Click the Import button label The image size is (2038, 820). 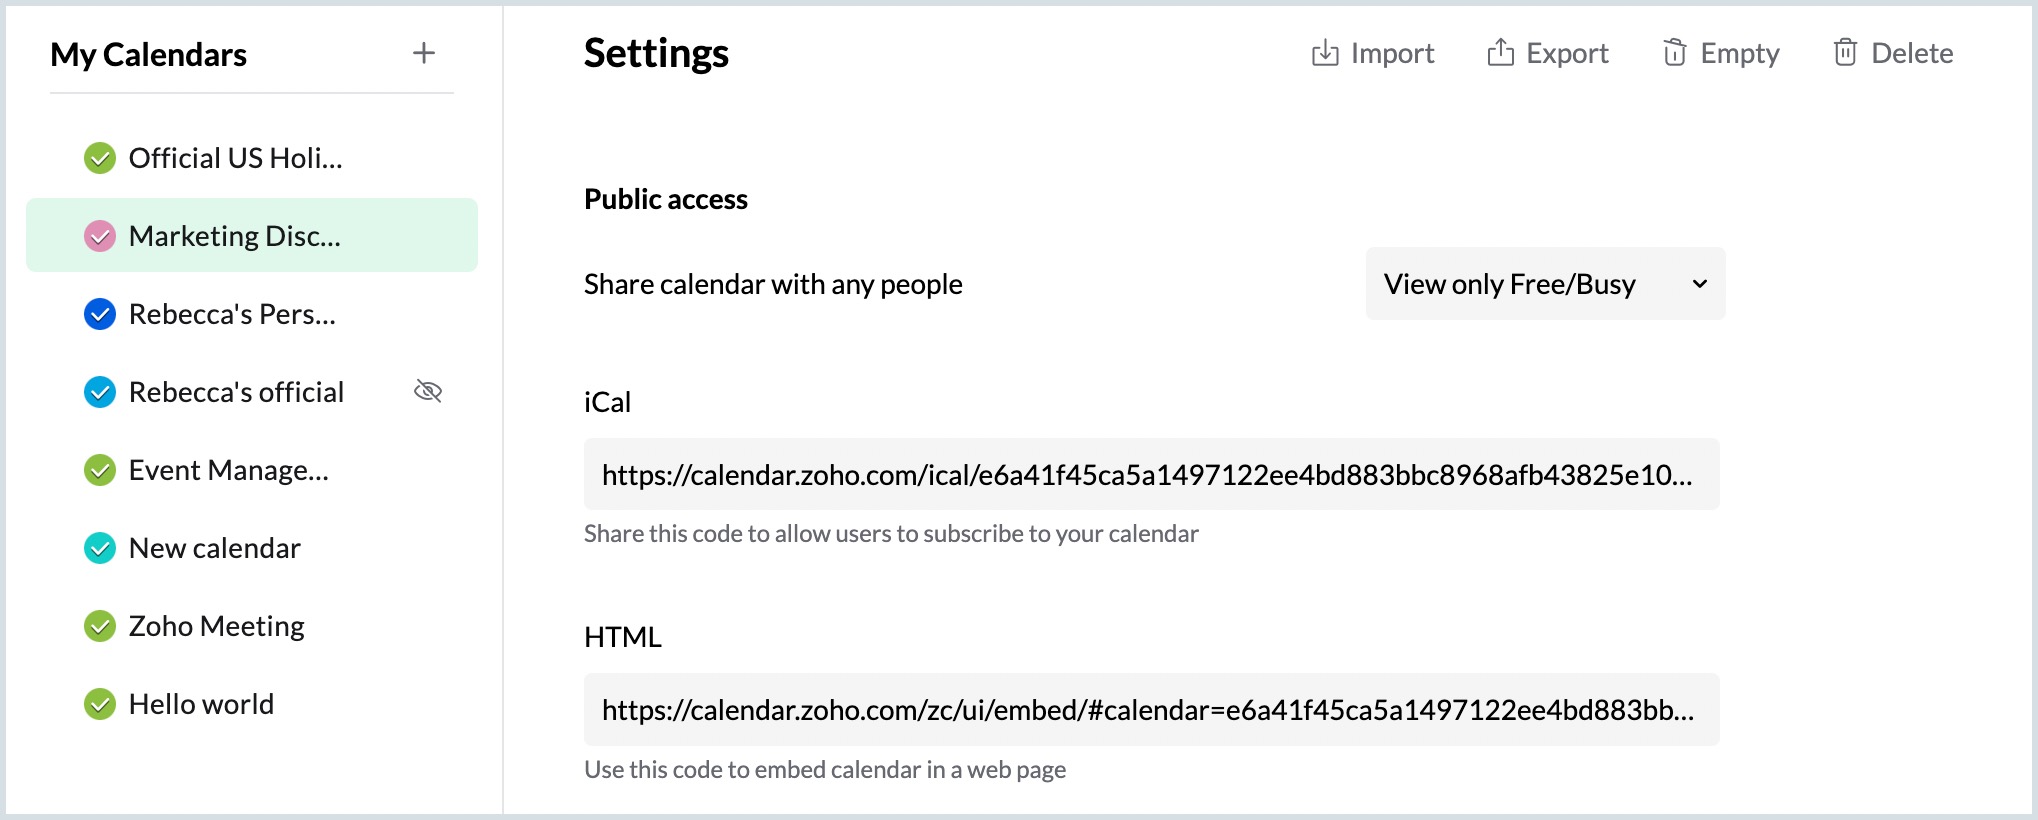click(x=1392, y=53)
